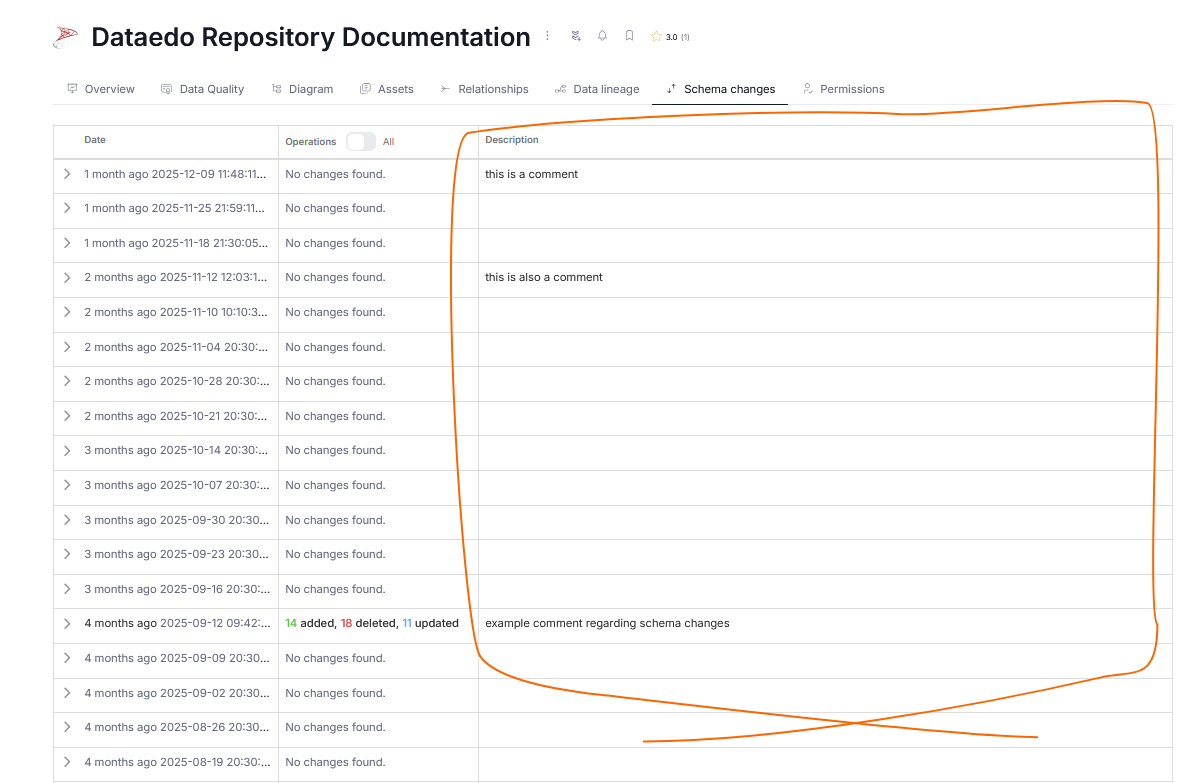Viewport: 1182px width, 783px height.
Task: Click the notification bell icon
Action: coord(602,36)
